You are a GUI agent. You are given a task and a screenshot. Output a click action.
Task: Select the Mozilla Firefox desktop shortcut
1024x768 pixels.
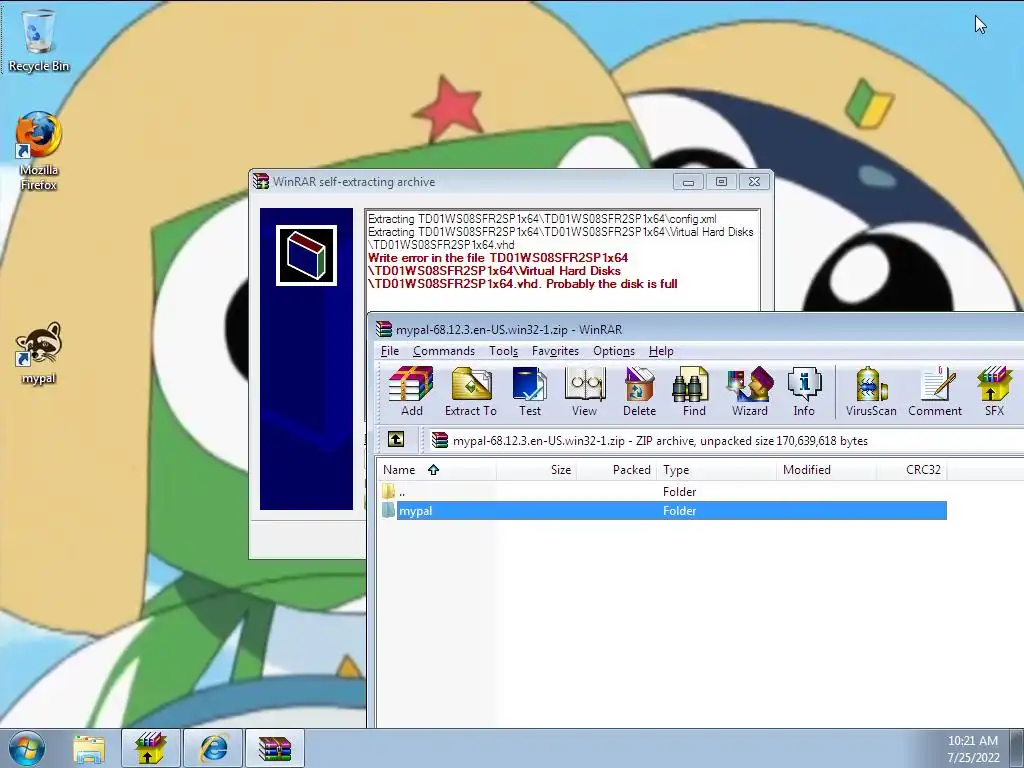point(39,151)
